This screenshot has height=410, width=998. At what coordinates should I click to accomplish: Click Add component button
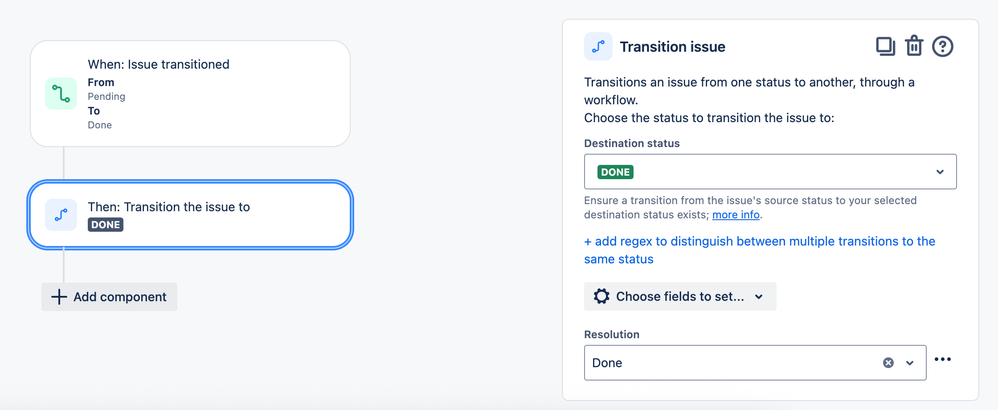coord(109,297)
